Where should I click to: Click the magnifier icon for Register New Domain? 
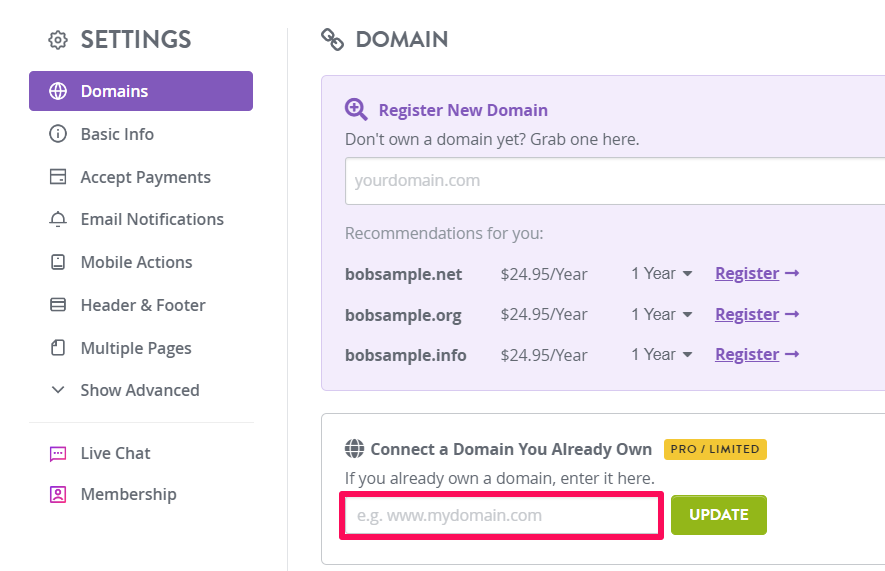(x=356, y=109)
